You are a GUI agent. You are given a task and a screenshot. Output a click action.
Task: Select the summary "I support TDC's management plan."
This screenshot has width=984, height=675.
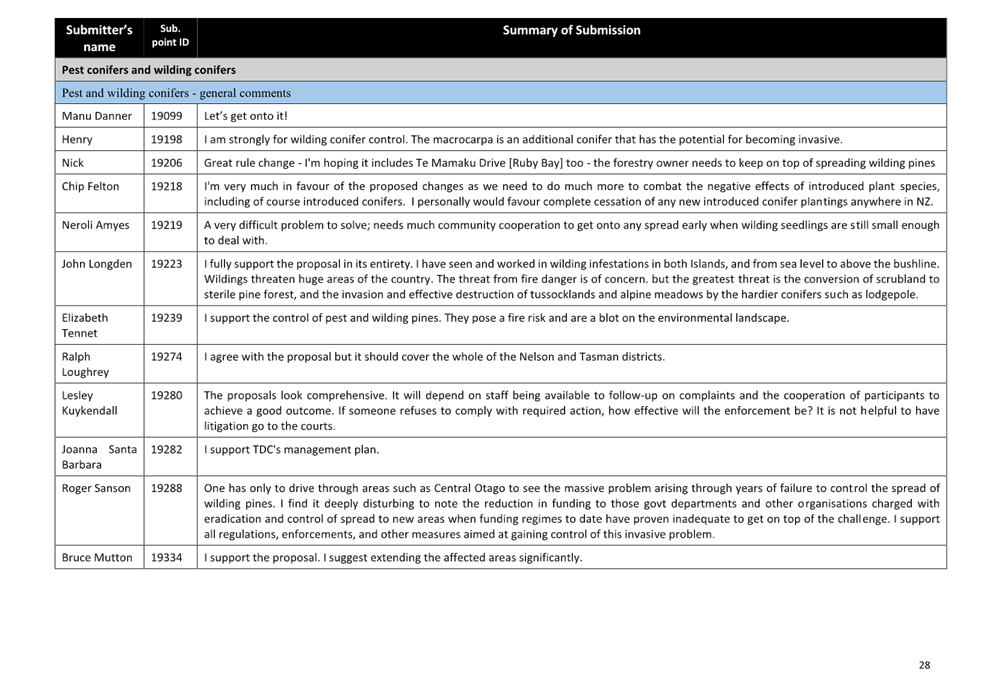[291, 450]
